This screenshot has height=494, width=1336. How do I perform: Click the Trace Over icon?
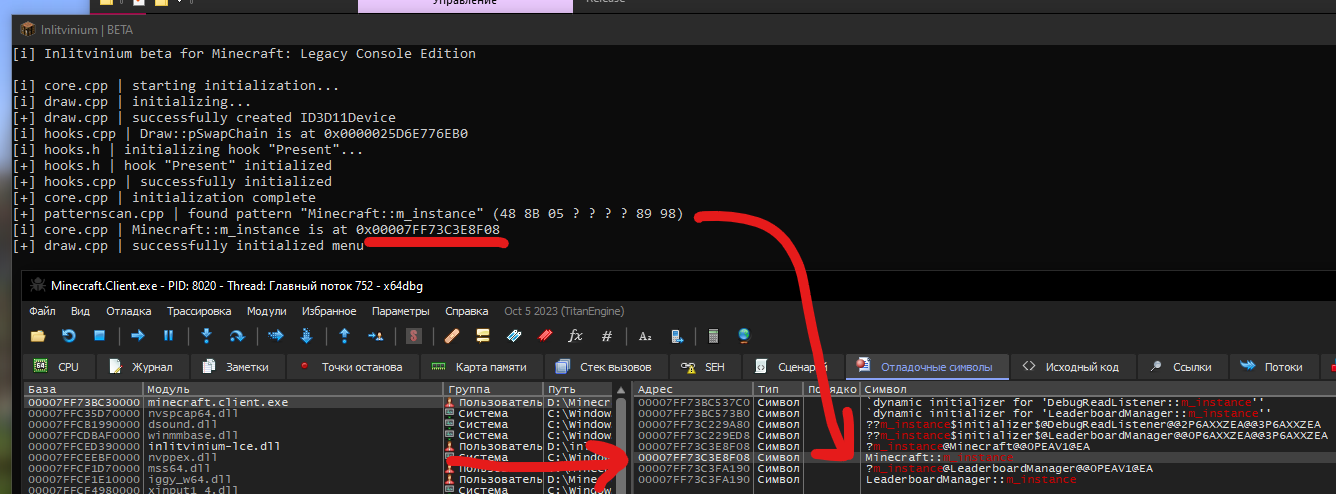pyautogui.click(x=306, y=336)
